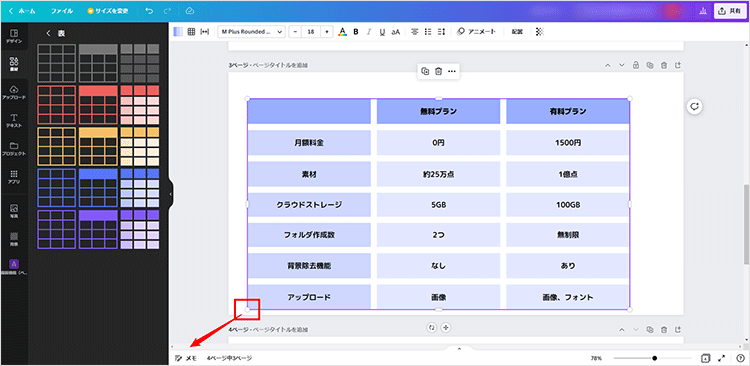
Task: Select the red header table style
Action: click(98, 105)
